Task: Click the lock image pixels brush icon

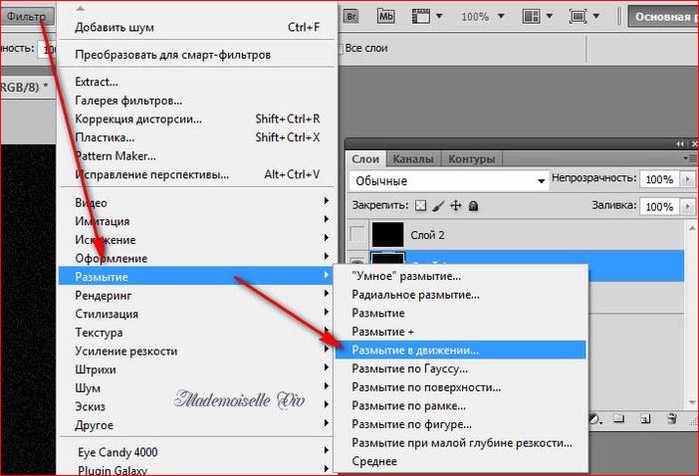Action: [x=438, y=206]
